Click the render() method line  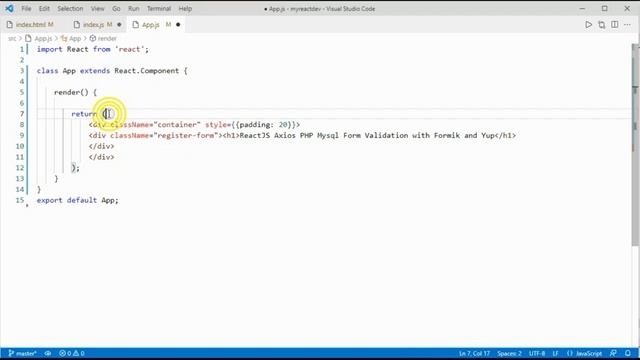click(x=76, y=92)
